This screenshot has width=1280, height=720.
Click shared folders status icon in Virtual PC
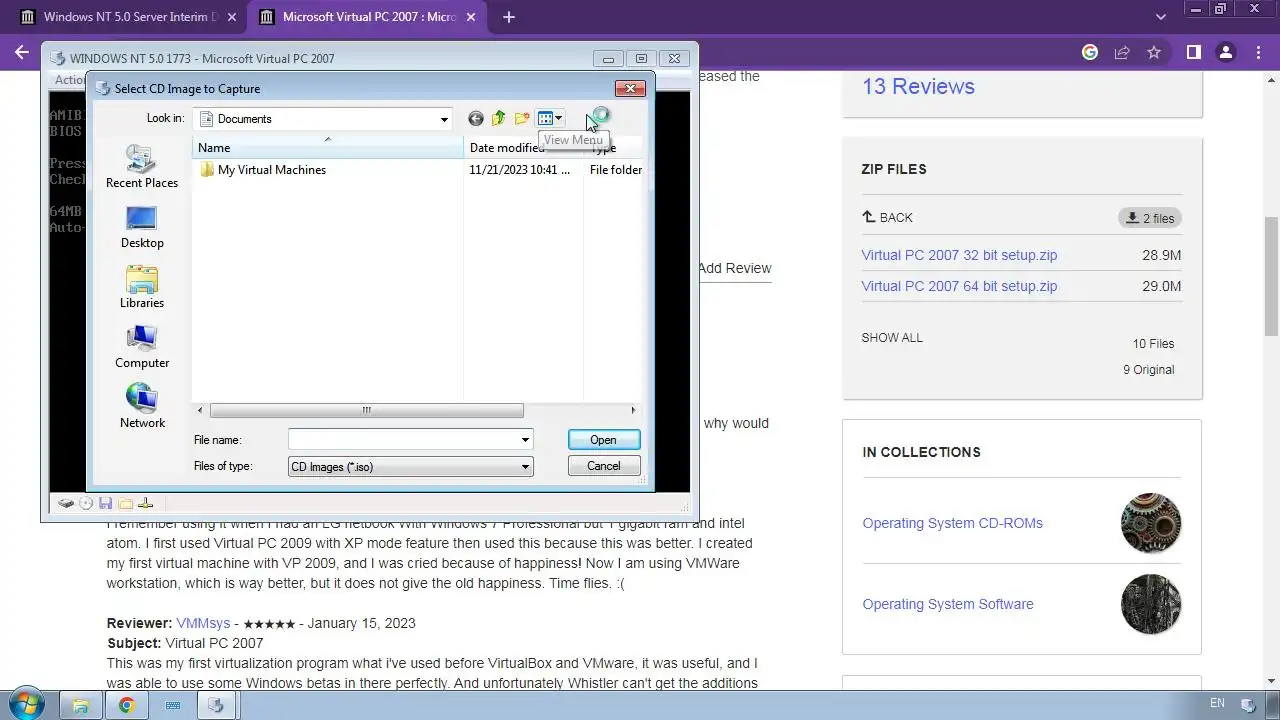[x=126, y=504]
